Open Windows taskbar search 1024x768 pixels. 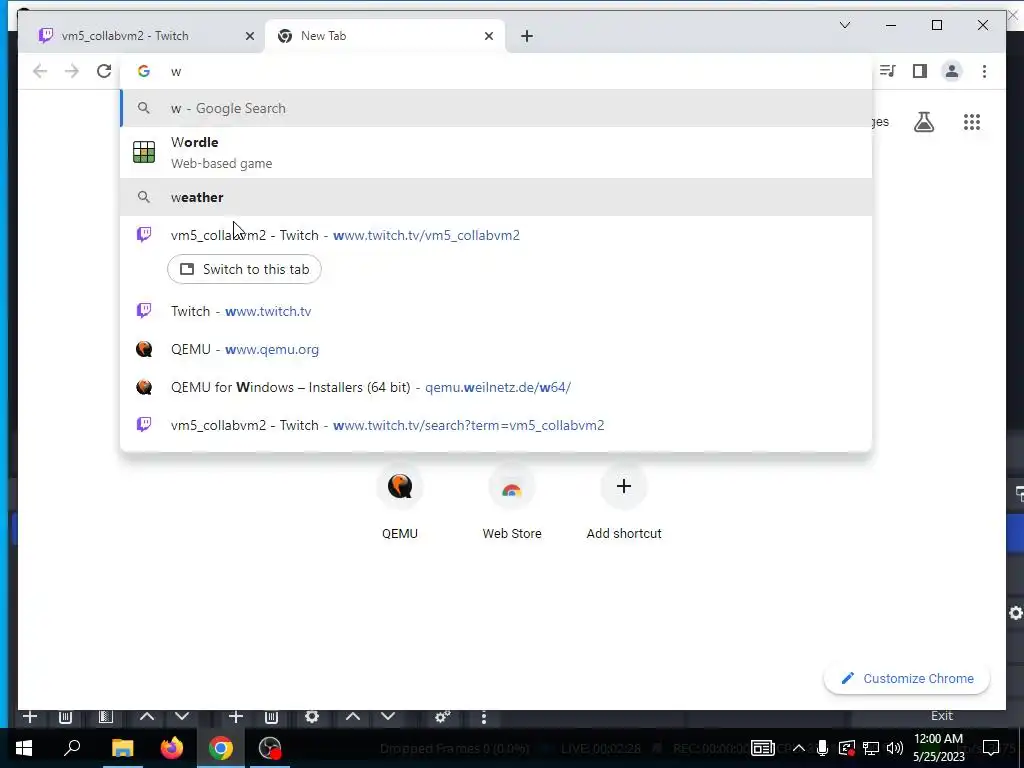pos(72,748)
